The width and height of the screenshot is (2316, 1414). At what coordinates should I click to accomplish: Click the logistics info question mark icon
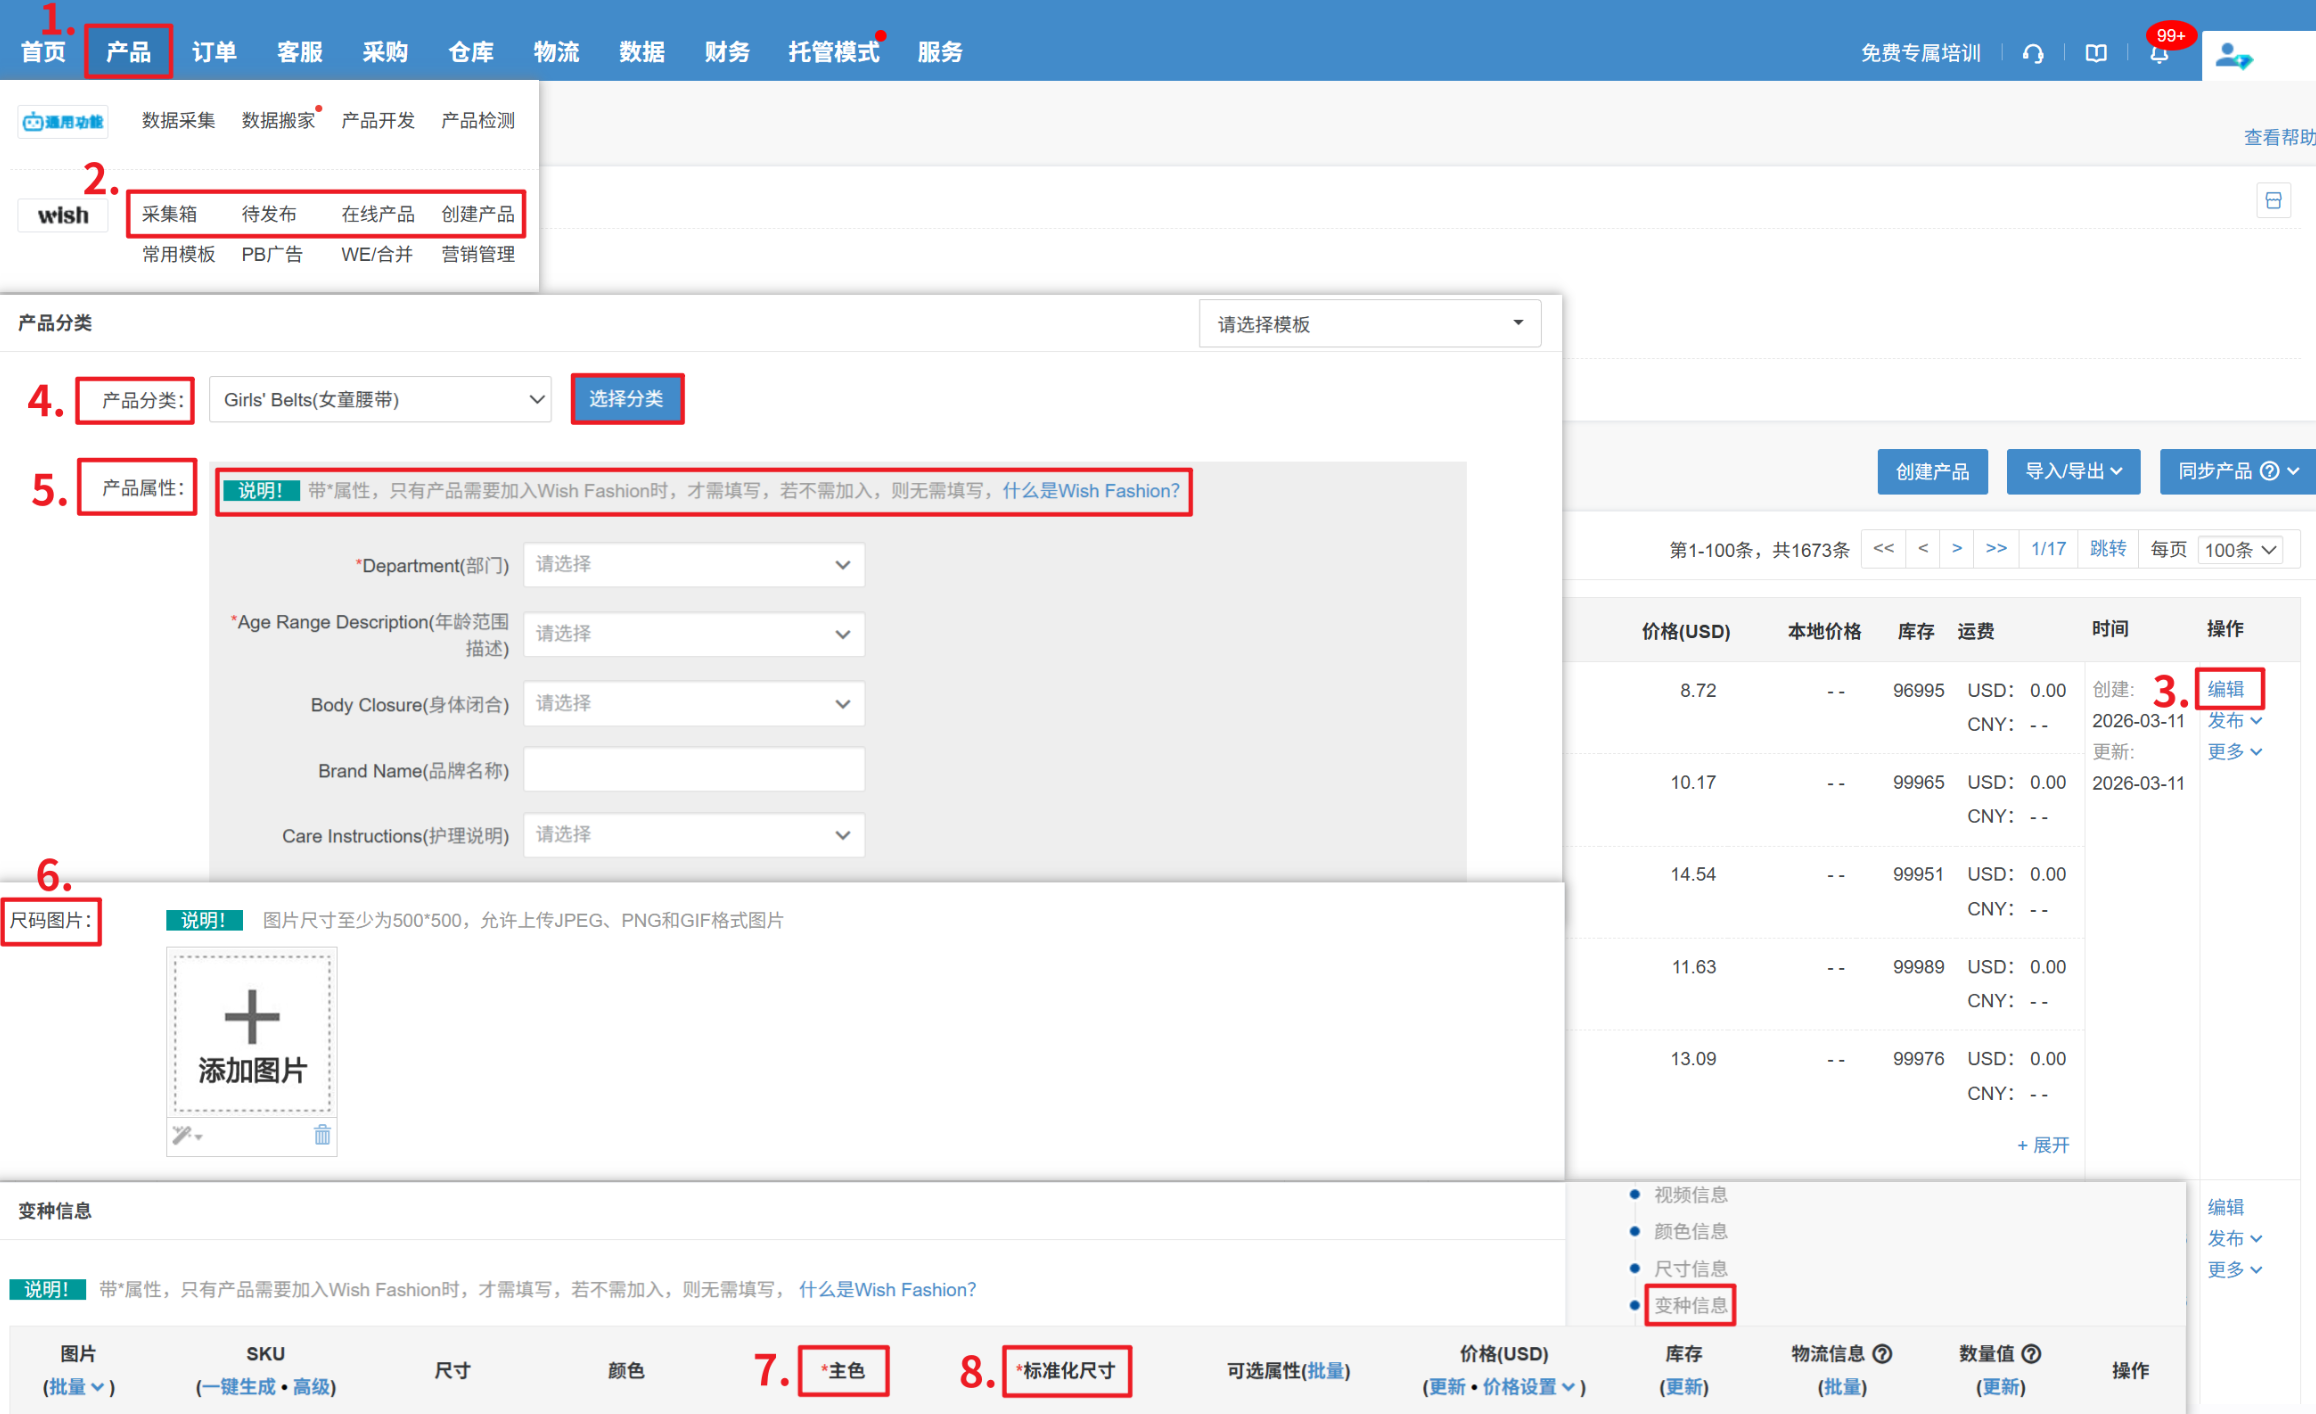(x=1882, y=1353)
